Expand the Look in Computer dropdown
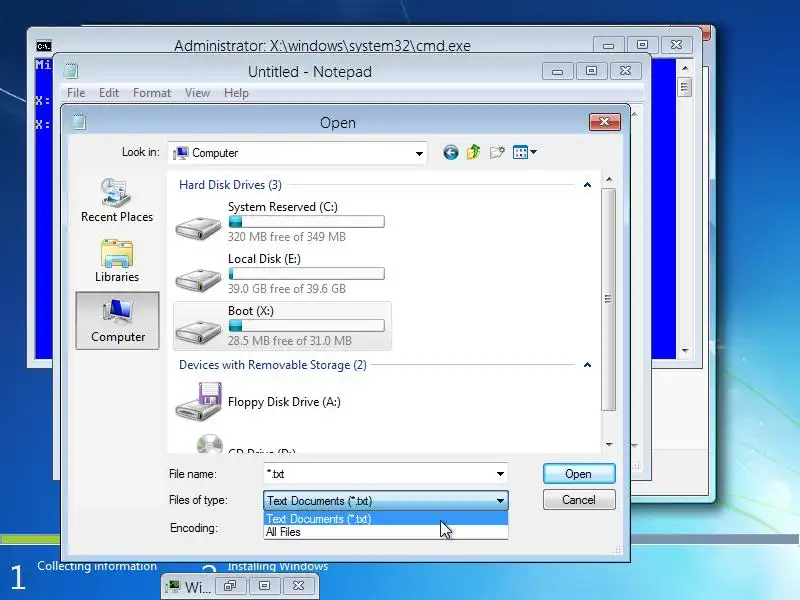Screen dimensions: 800x600 click(419, 153)
